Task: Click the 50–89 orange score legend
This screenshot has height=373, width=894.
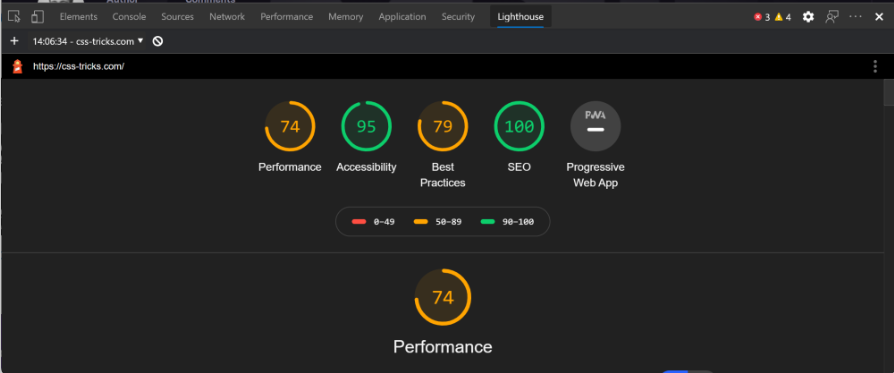Action: click(438, 221)
